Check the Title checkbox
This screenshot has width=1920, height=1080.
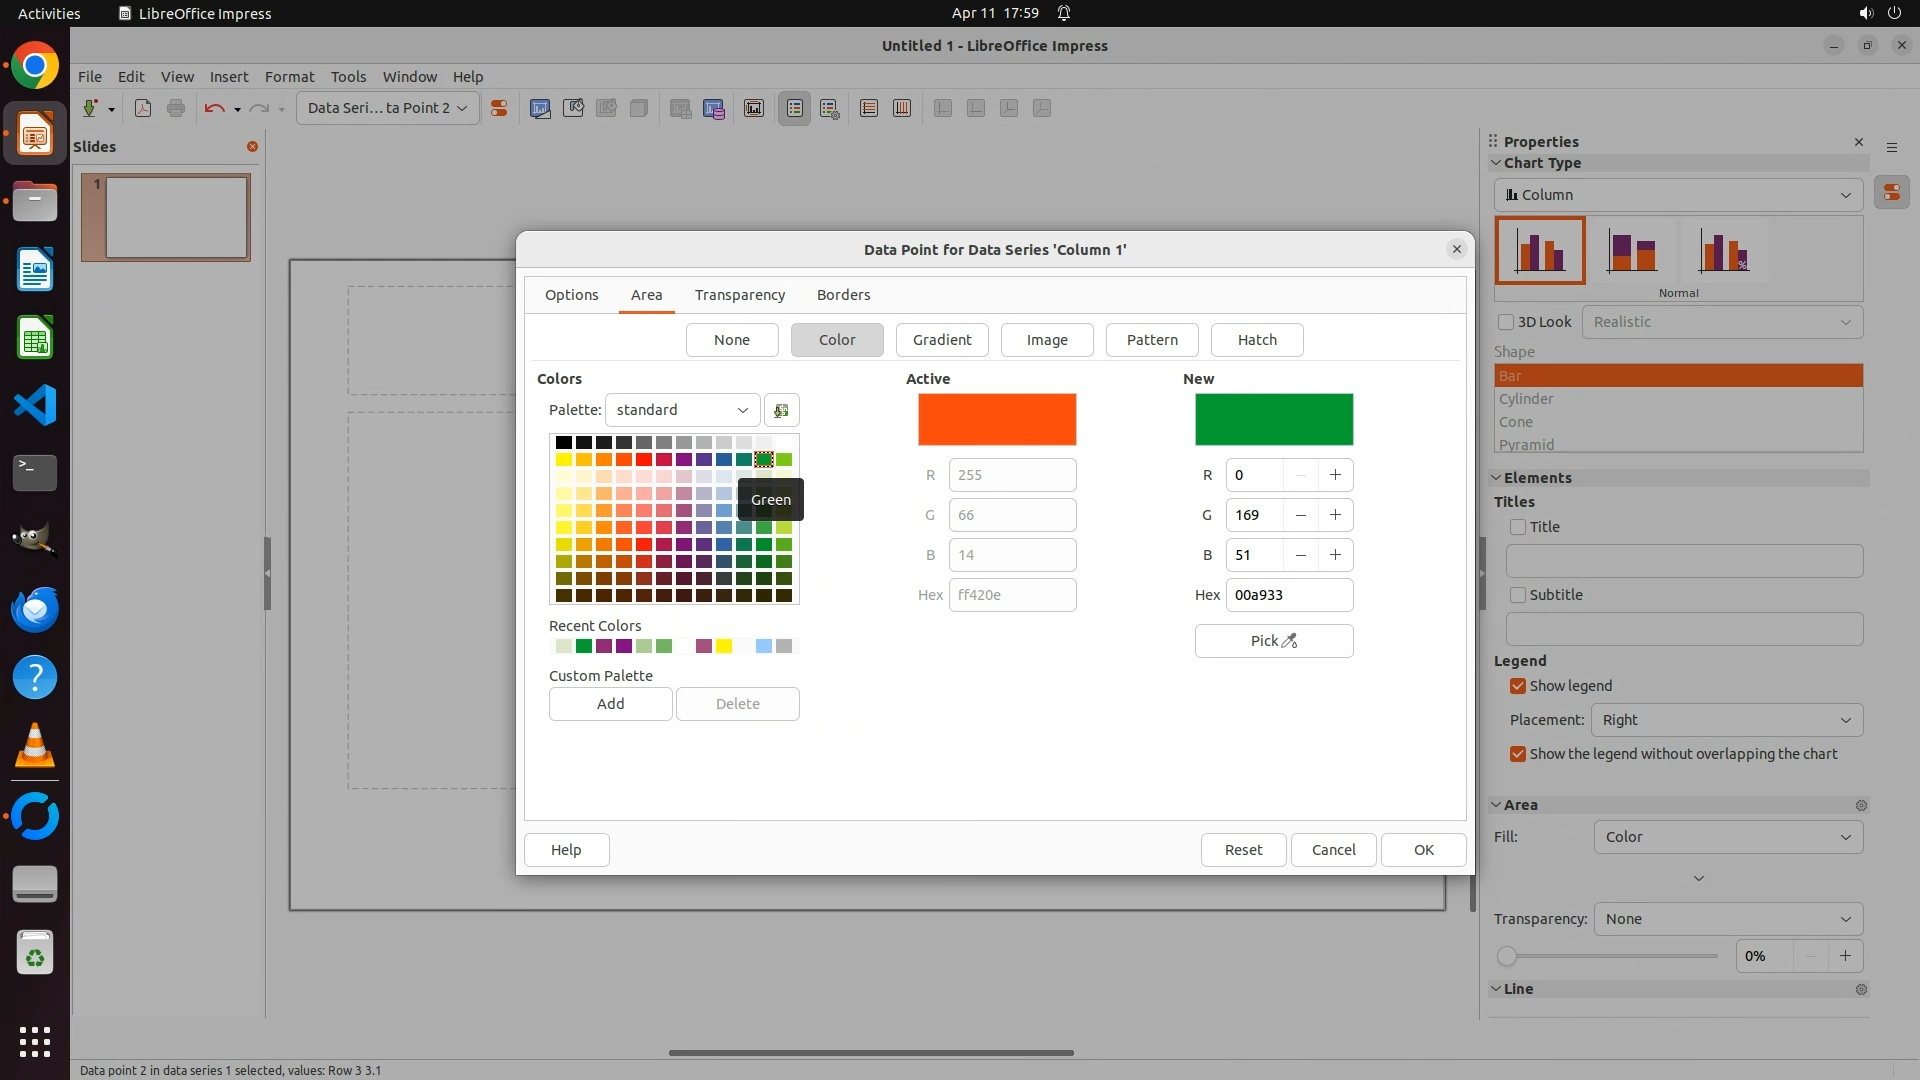coord(1518,527)
